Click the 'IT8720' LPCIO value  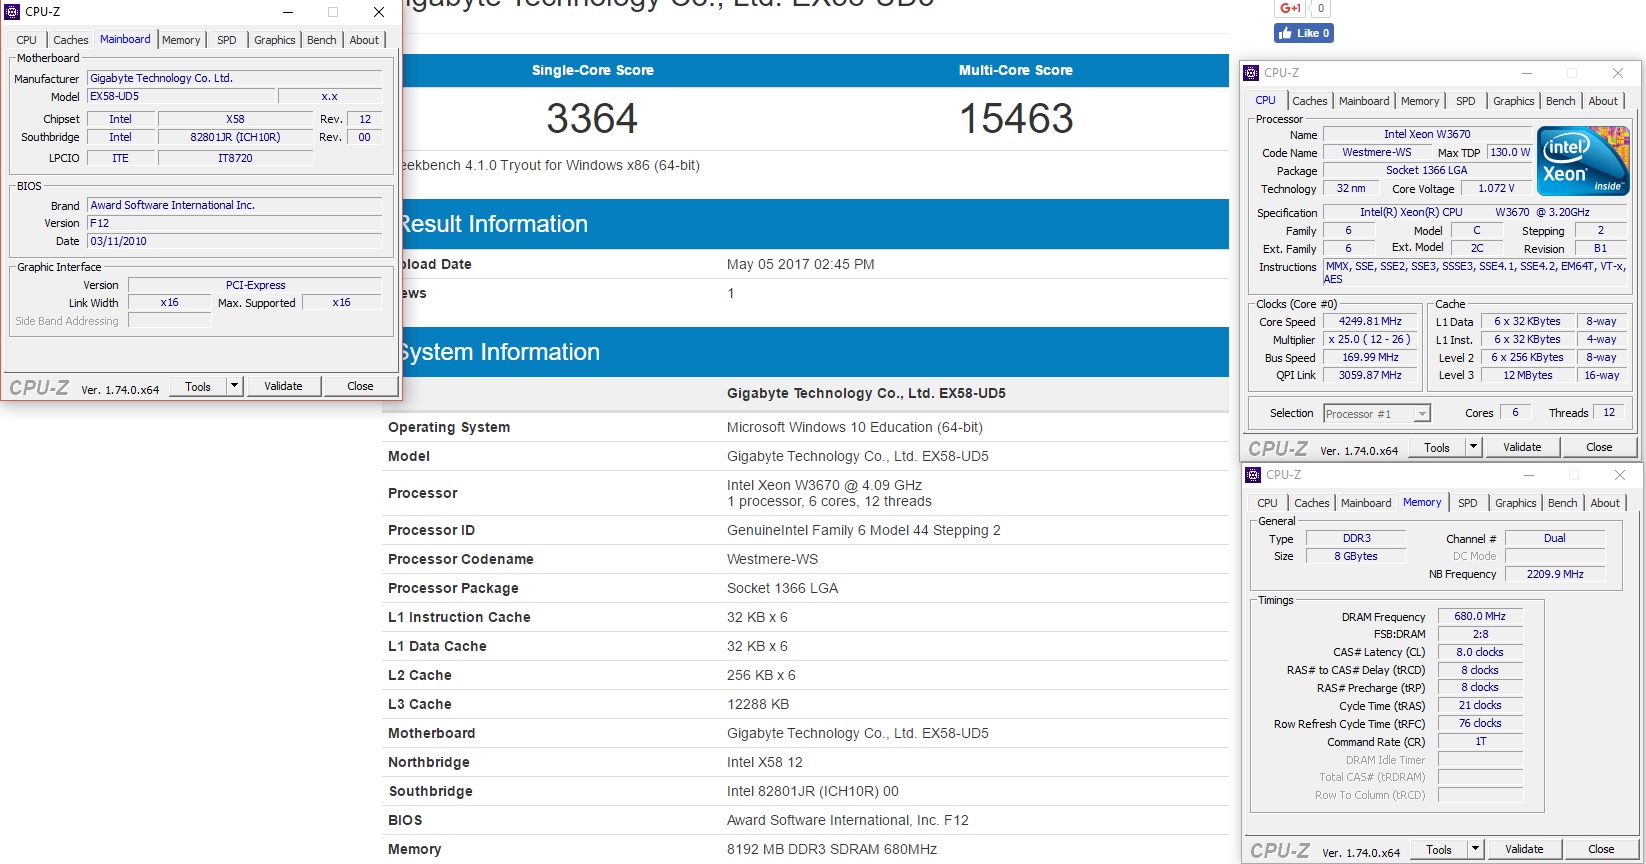(235, 158)
